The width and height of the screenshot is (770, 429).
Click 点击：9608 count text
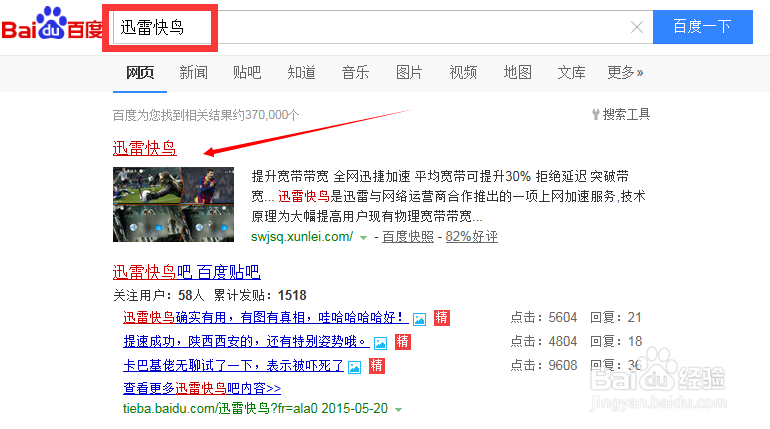pos(544,365)
